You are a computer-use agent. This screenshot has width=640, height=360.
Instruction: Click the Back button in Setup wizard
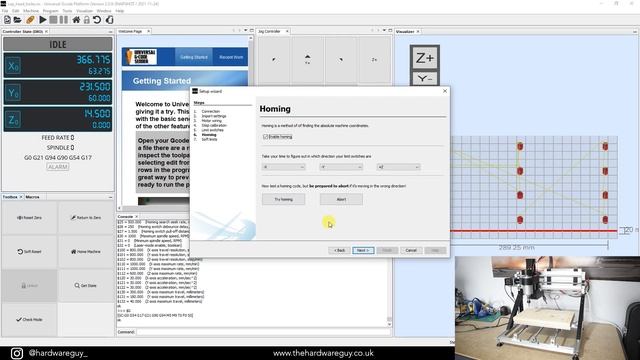point(339,250)
